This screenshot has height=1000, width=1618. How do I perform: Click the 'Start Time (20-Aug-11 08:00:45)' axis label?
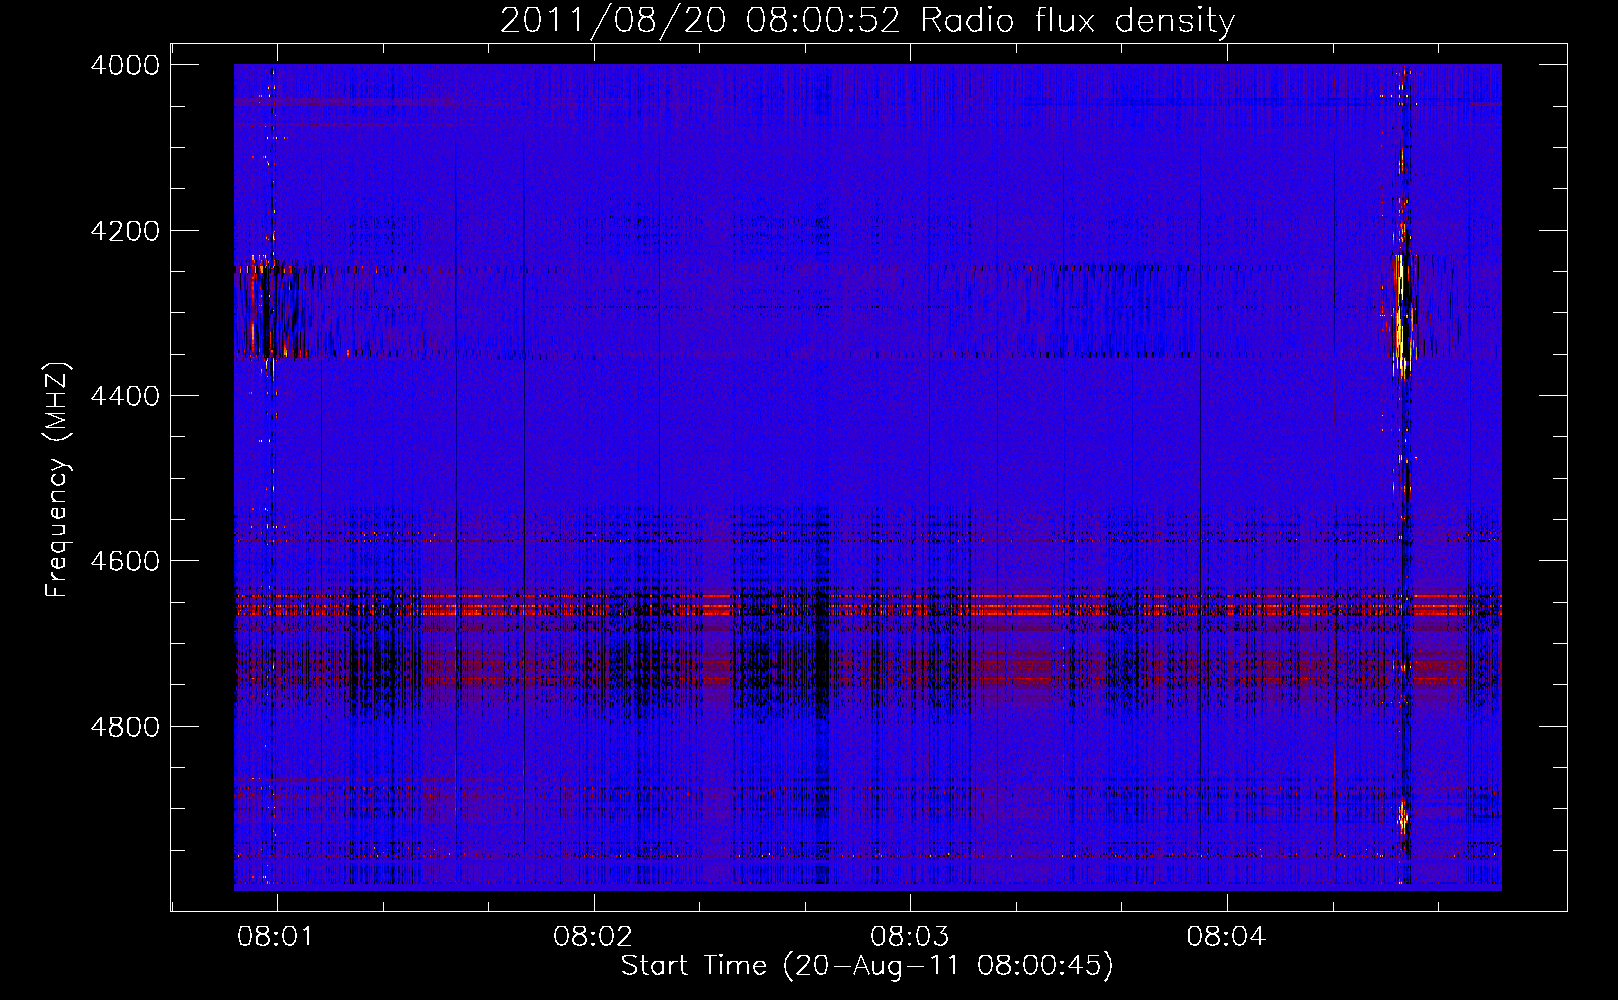click(867, 966)
